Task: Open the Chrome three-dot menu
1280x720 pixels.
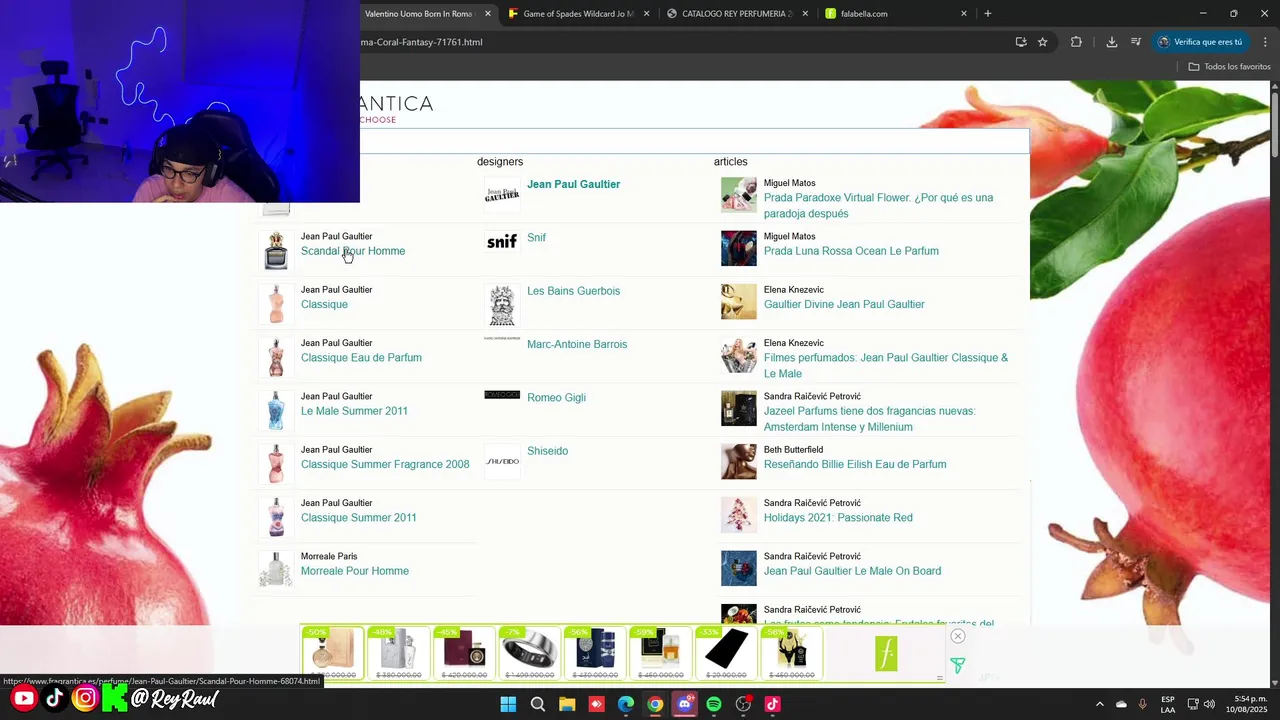Action: [1265, 42]
